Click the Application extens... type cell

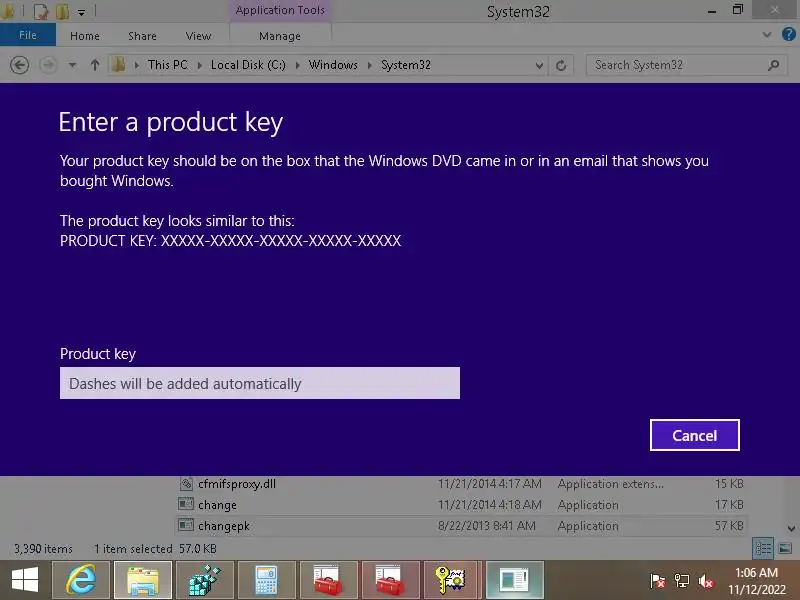611,484
